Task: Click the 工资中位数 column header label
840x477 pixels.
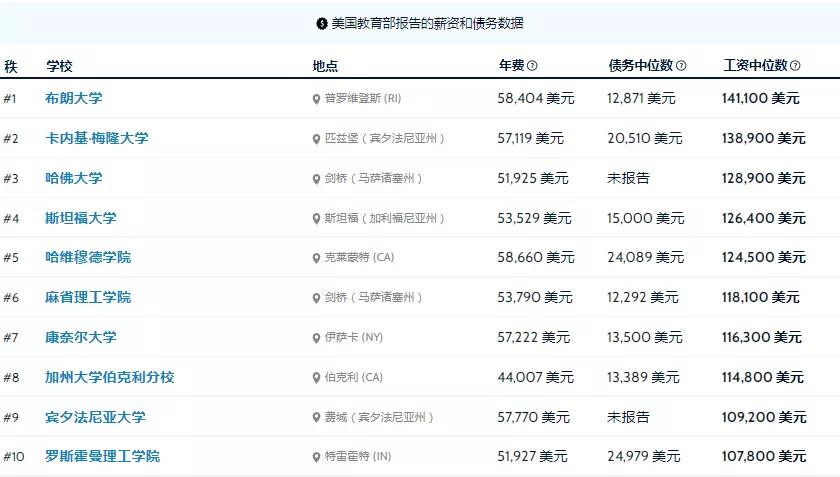Action: [755, 65]
